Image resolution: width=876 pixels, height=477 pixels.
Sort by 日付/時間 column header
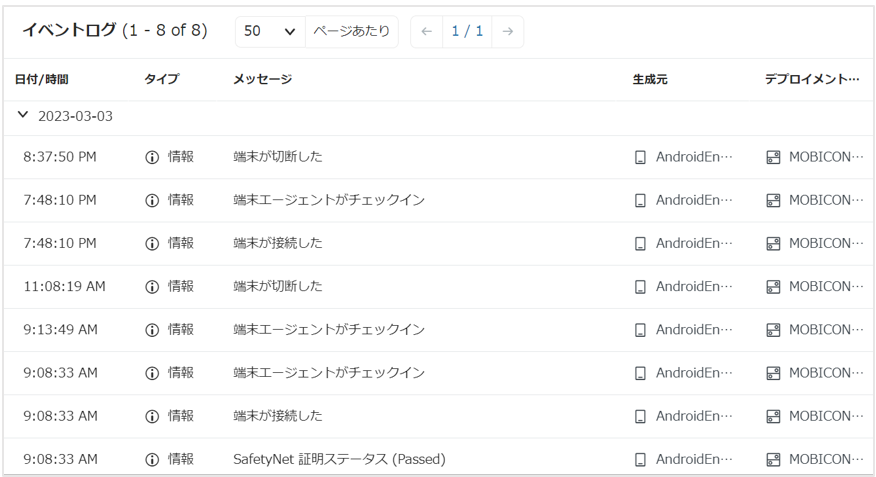click(42, 79)
